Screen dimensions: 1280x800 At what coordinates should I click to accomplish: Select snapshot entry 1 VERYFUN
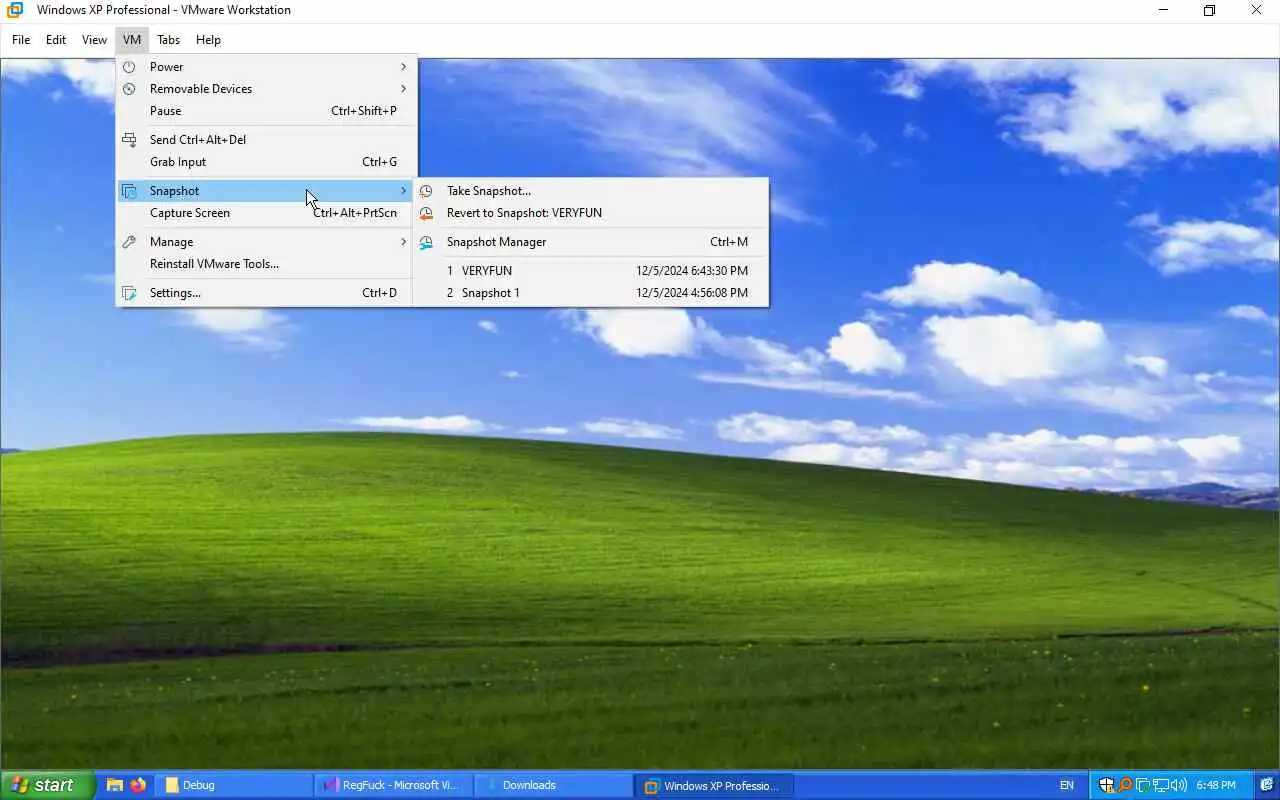[591, 271]
